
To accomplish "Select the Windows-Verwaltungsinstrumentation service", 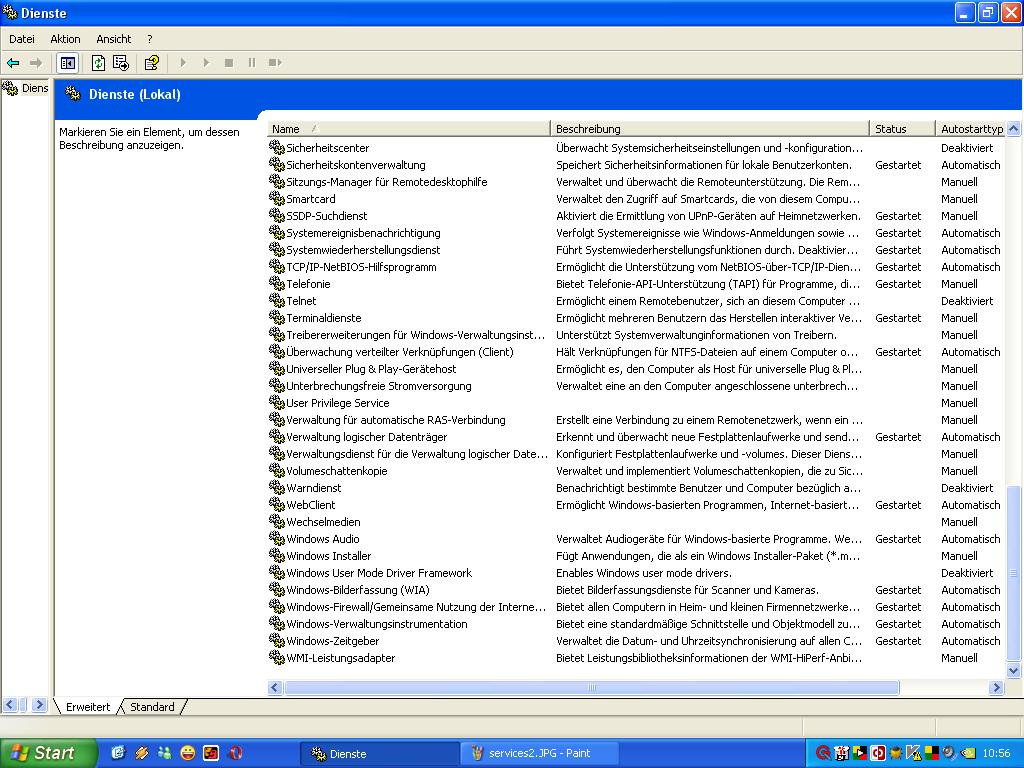I will pyautogui.click(x=635, y=624).
